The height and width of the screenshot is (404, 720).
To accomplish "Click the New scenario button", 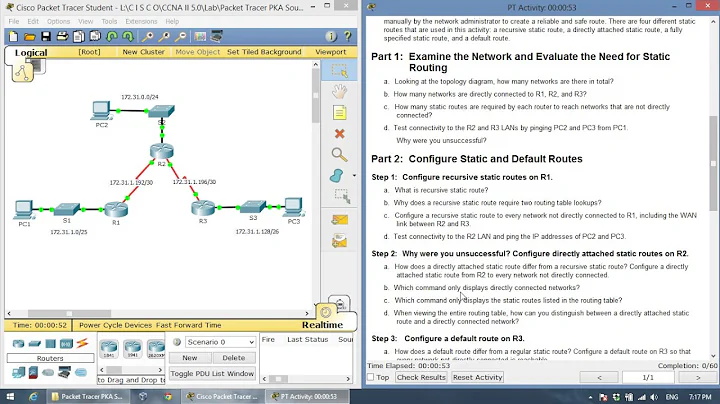I will (x=190, y=358).
